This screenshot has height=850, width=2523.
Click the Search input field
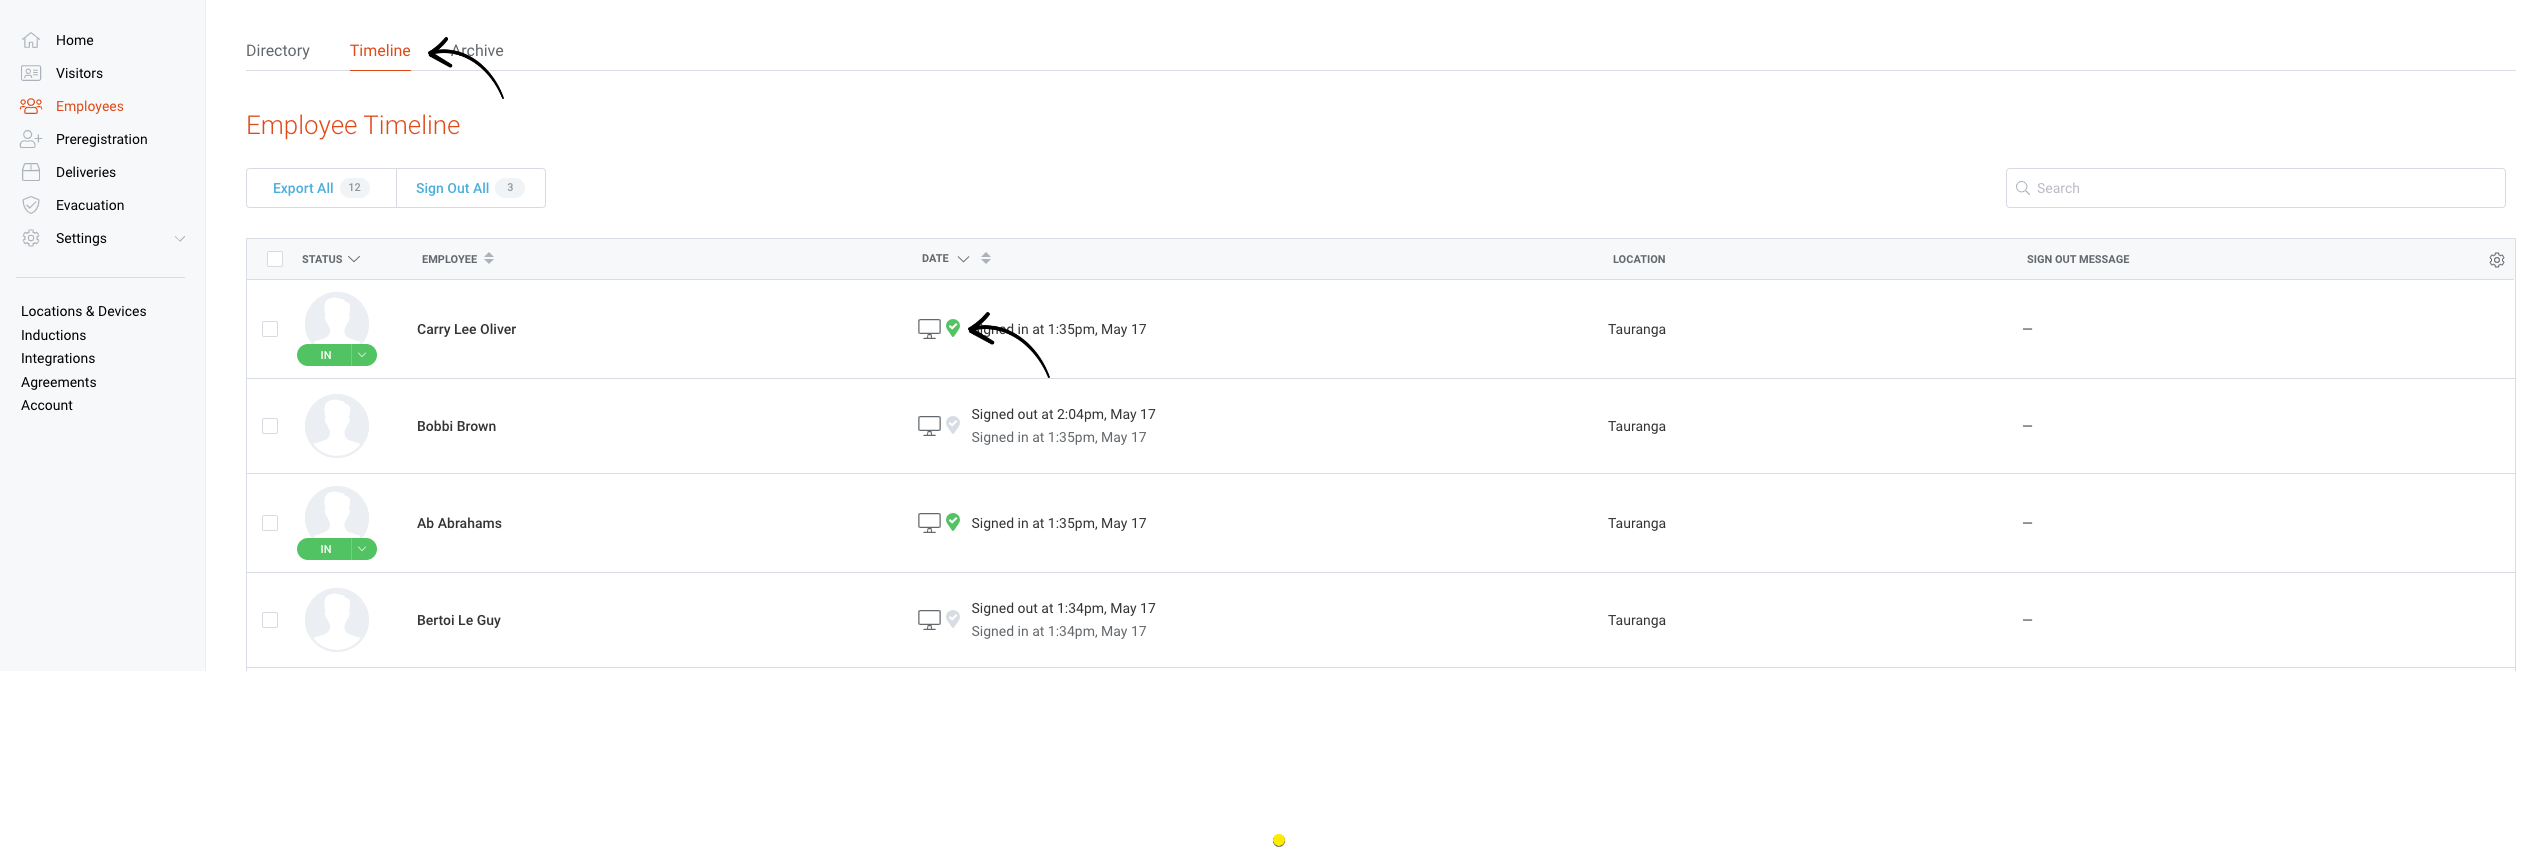coord(2255,188)
